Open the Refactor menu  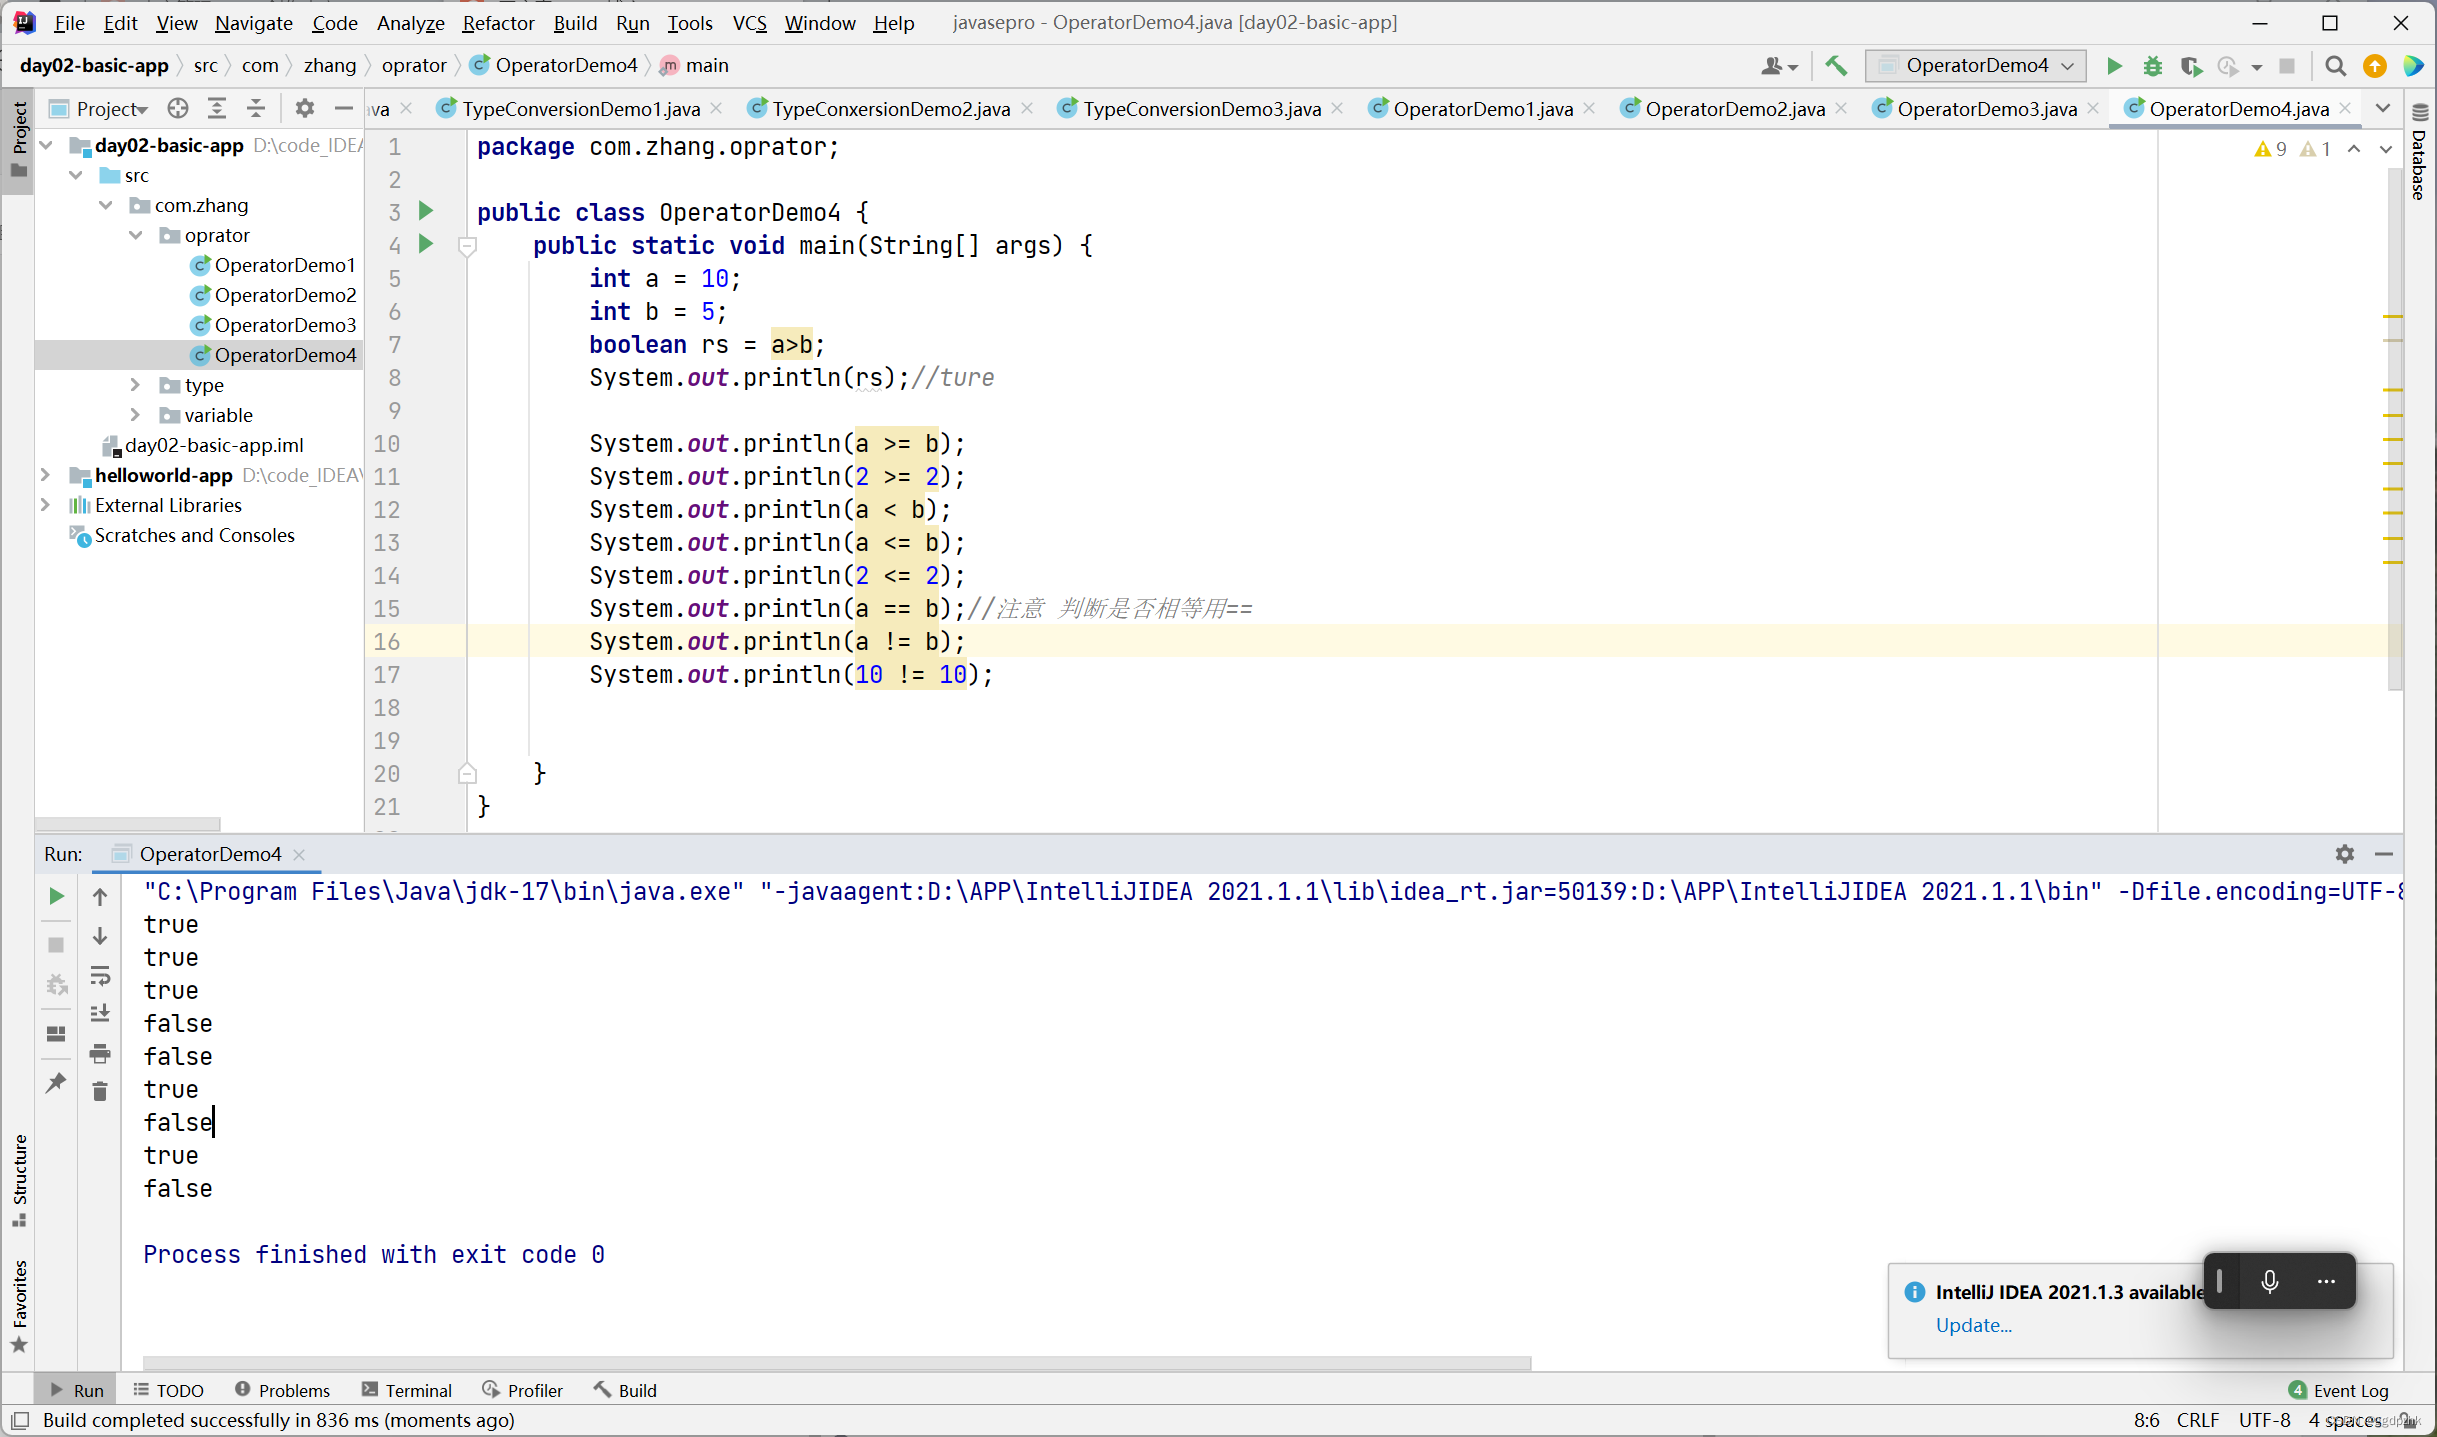pos(498,22)
